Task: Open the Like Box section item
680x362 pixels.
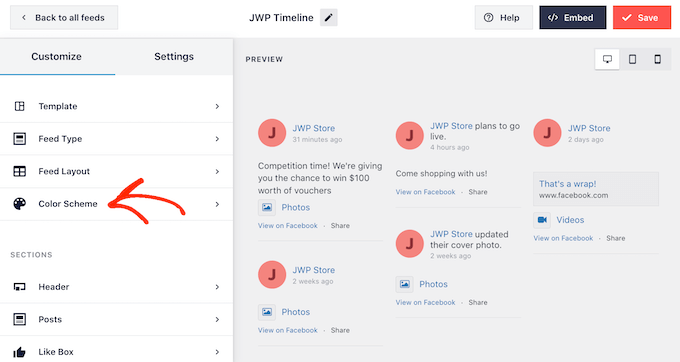Action: [116, 352]
